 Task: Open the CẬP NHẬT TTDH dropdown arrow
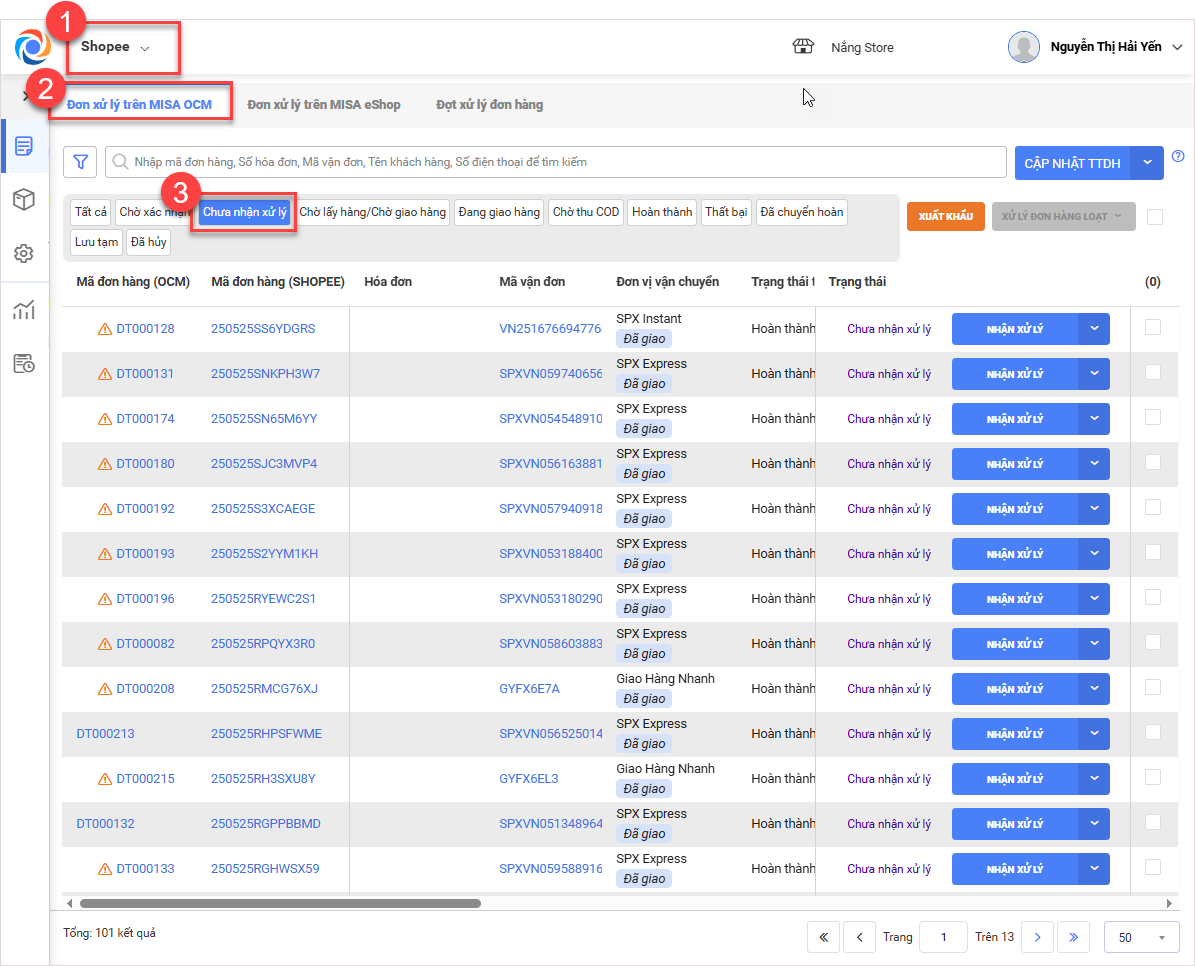(1147, 163)
